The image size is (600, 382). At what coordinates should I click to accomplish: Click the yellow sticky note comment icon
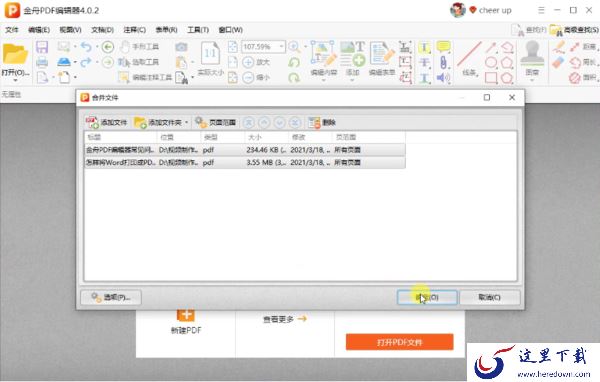point(443,47)
